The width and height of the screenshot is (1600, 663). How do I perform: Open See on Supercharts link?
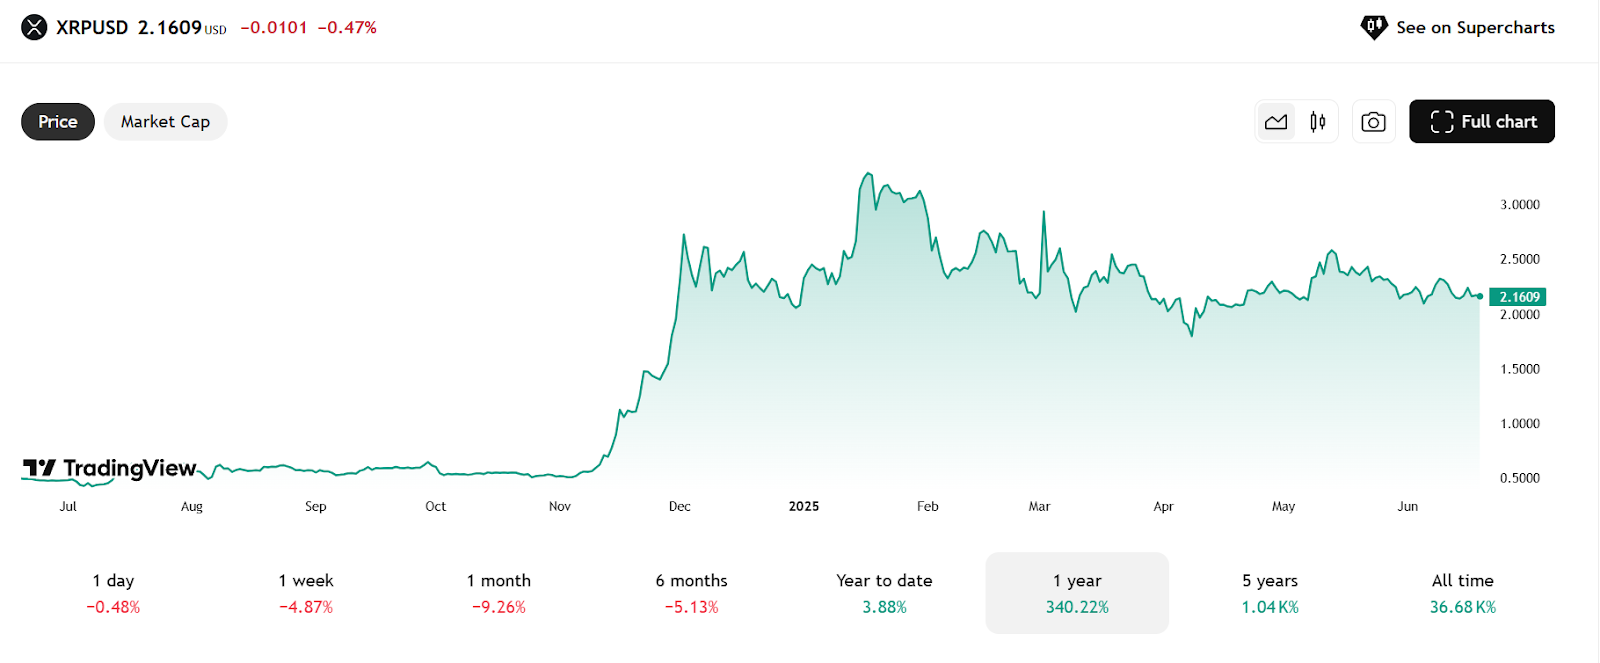(x=1475, y=28)
